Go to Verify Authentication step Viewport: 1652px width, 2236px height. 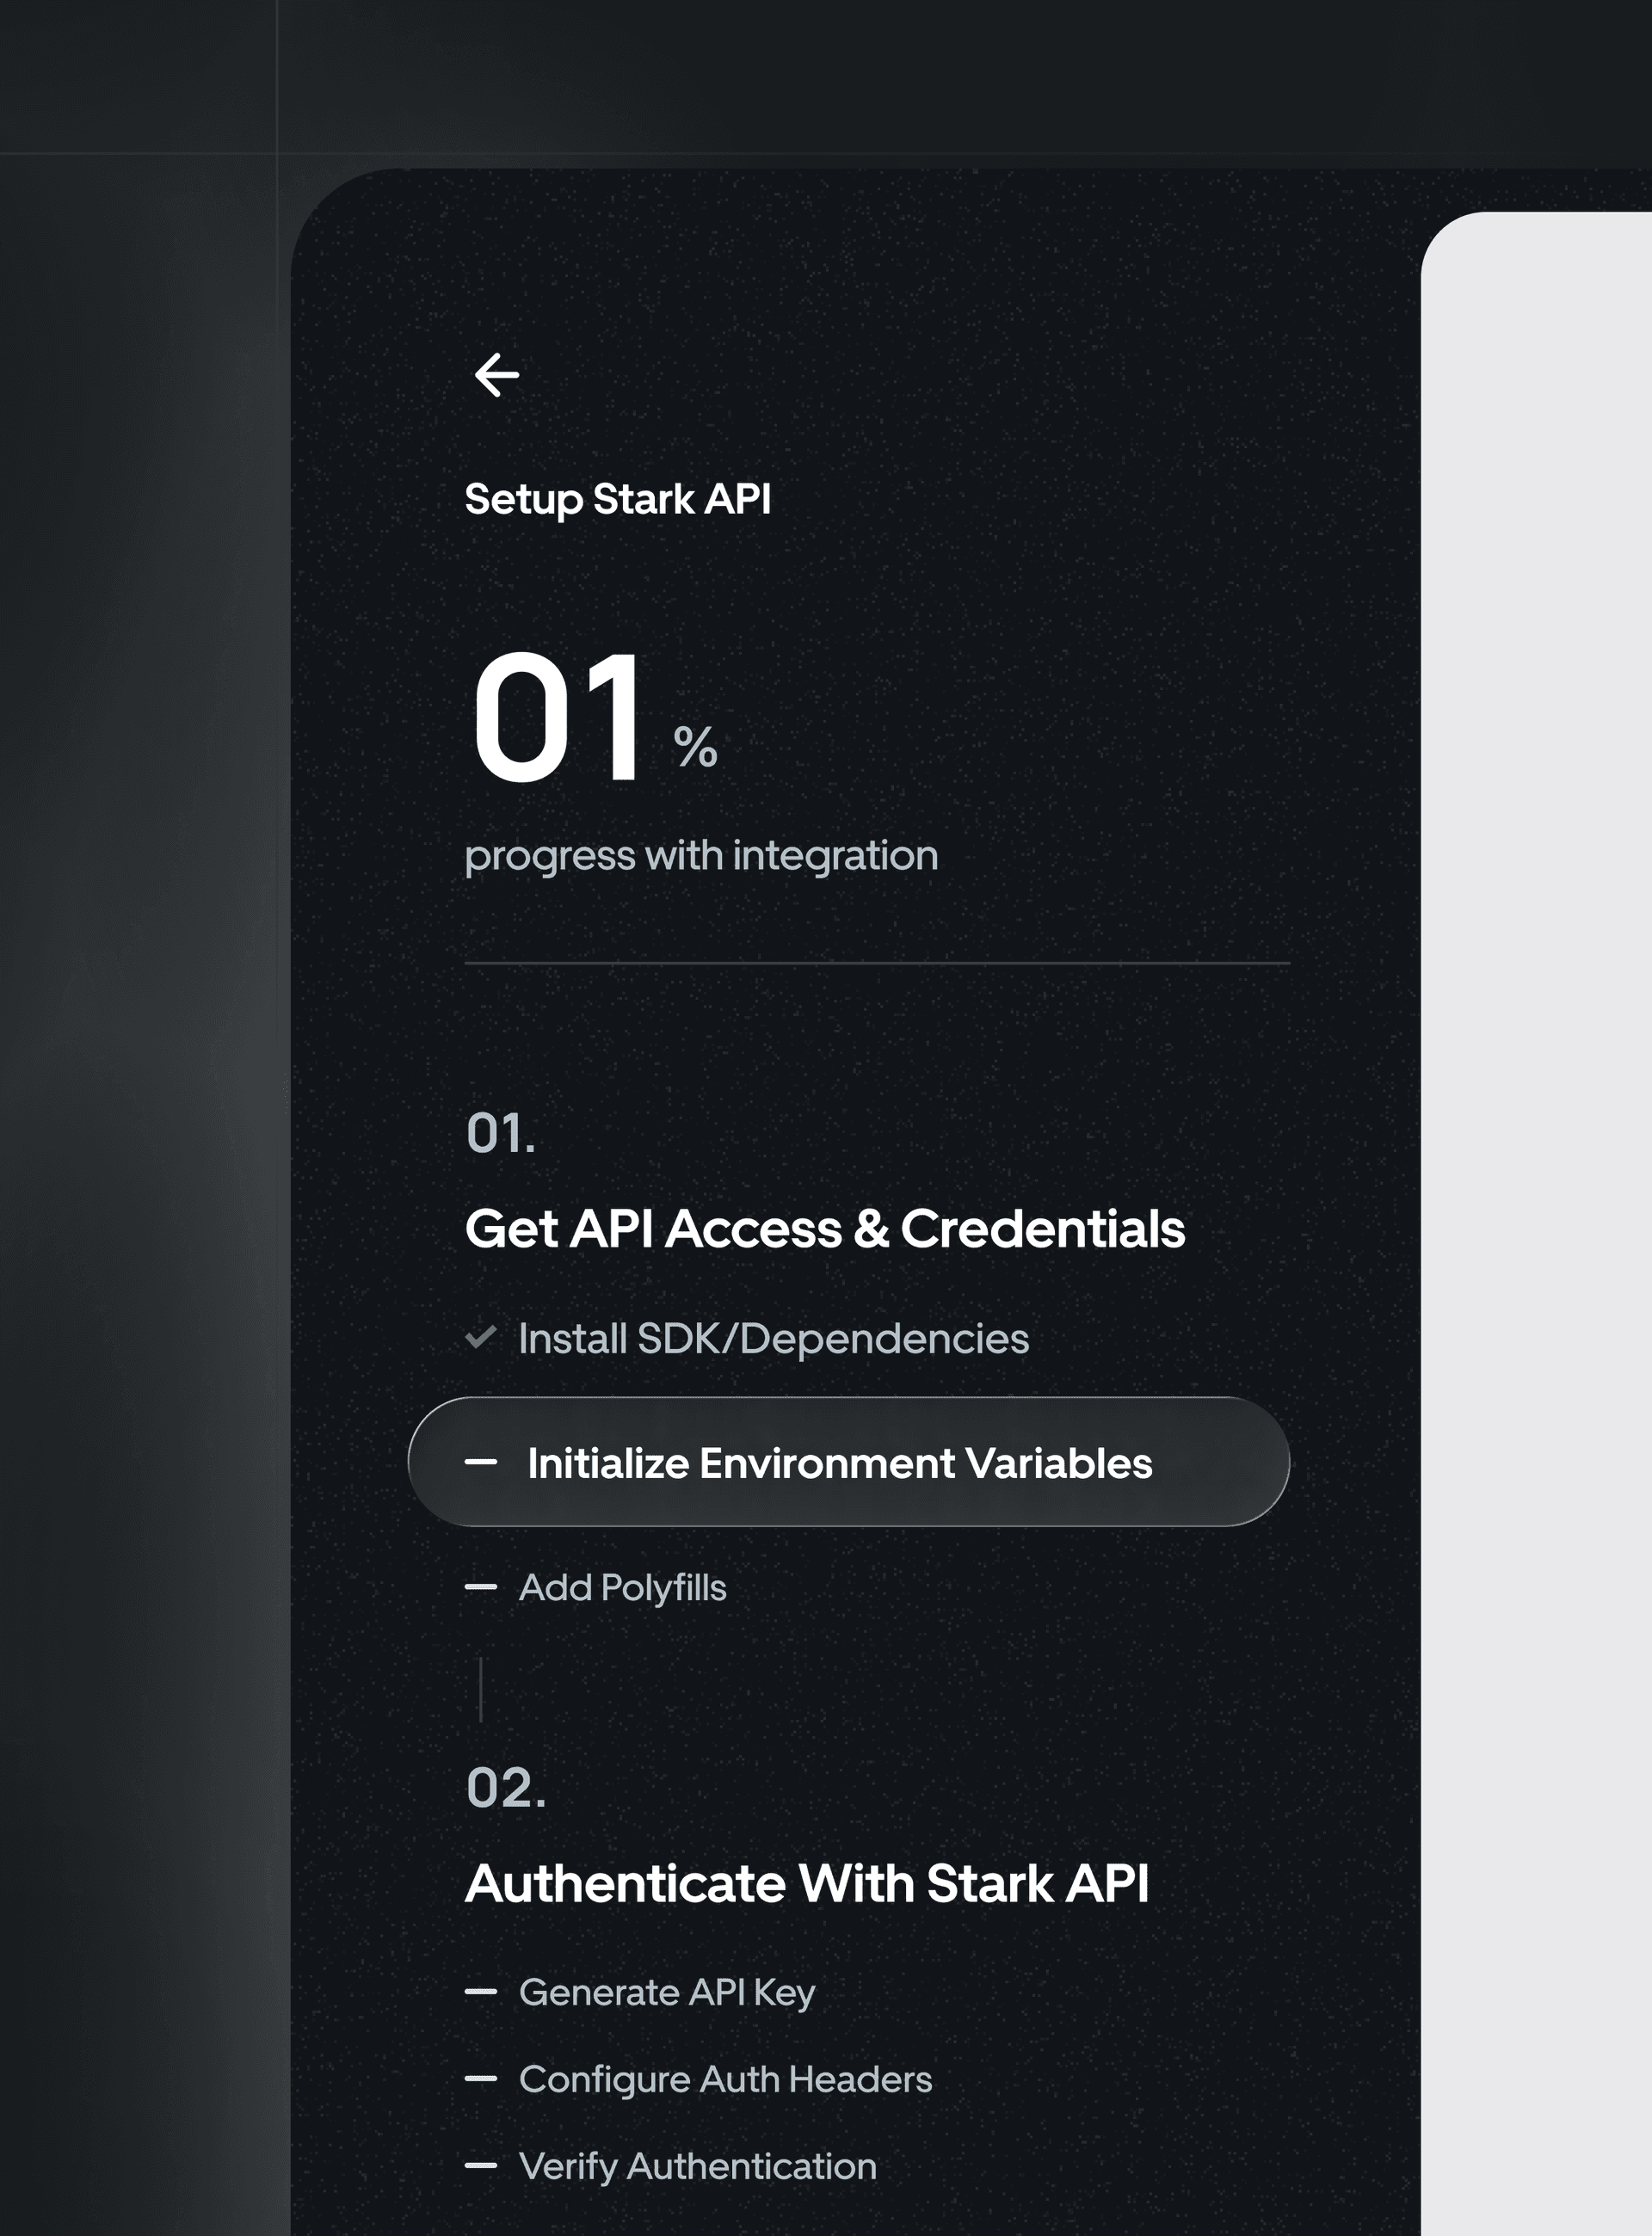click(x=697, y=2166)
